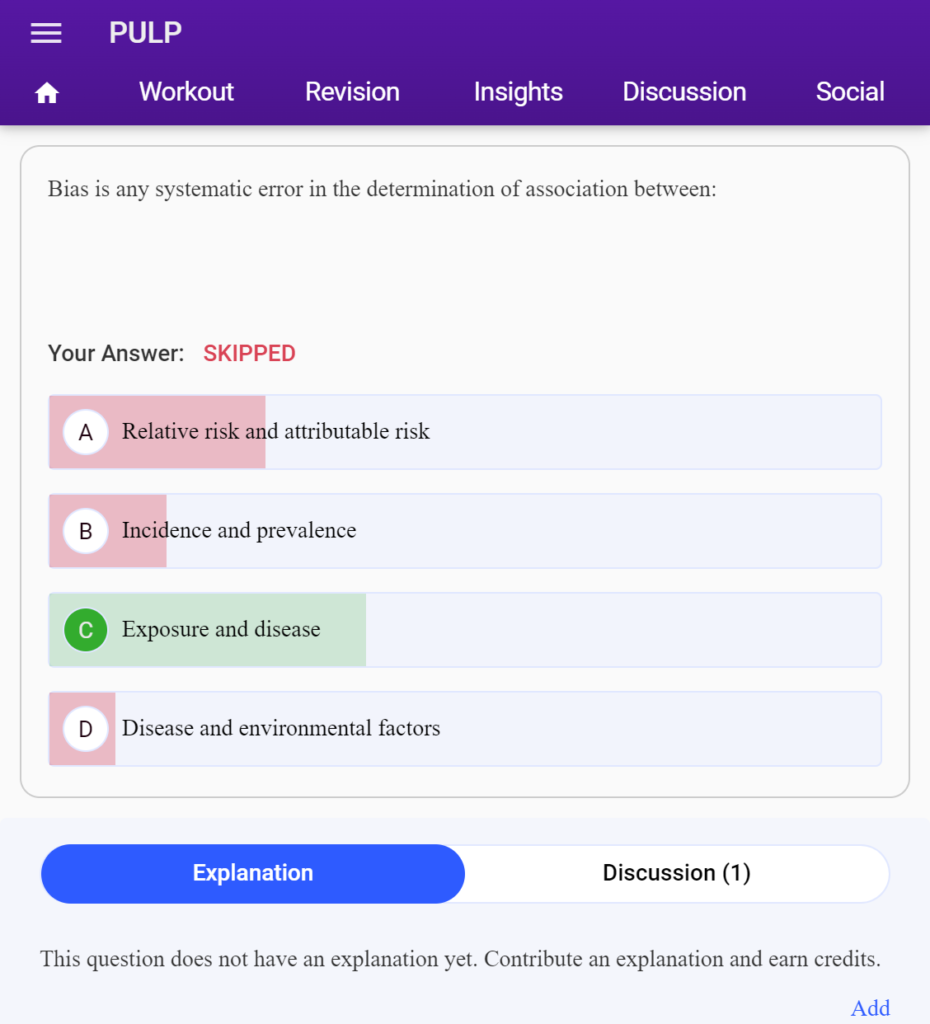
Task: Go to the Social tab
Action: click(850, 92)
